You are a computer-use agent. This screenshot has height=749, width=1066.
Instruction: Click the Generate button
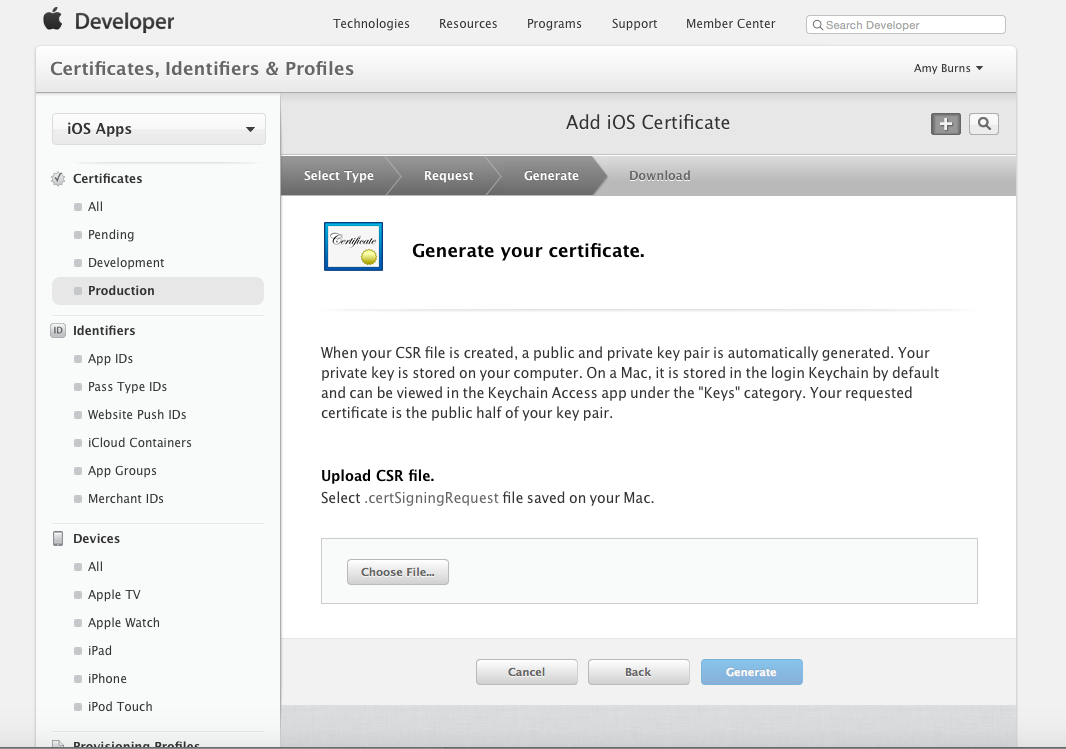point(751,671)
